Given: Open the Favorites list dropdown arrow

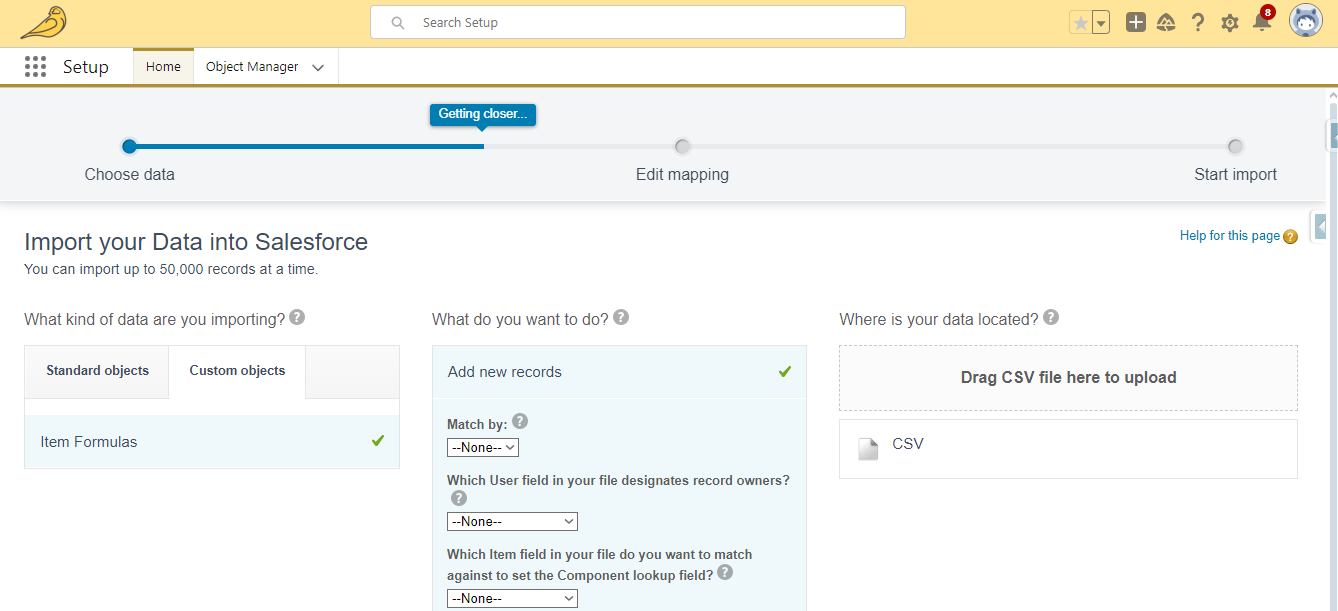Looking at the screenshot, I should [1101, 22].
